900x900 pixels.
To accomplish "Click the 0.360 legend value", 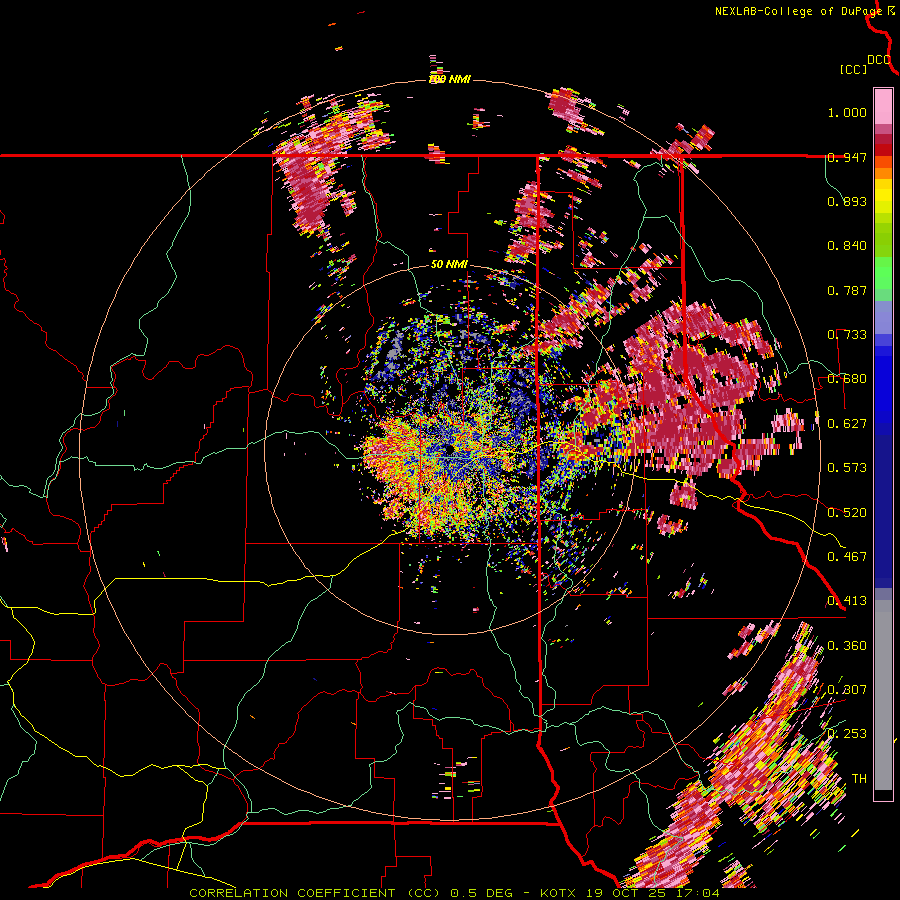I will point(847,646).
